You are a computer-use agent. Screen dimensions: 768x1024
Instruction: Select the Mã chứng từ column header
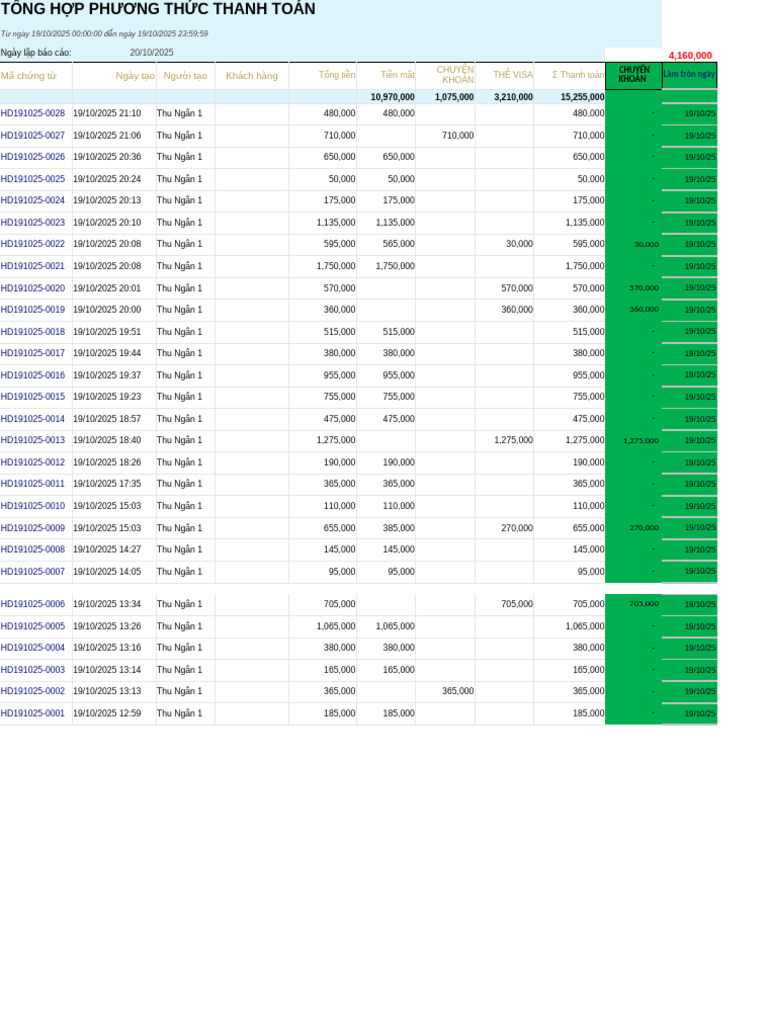tap(29, 76)
